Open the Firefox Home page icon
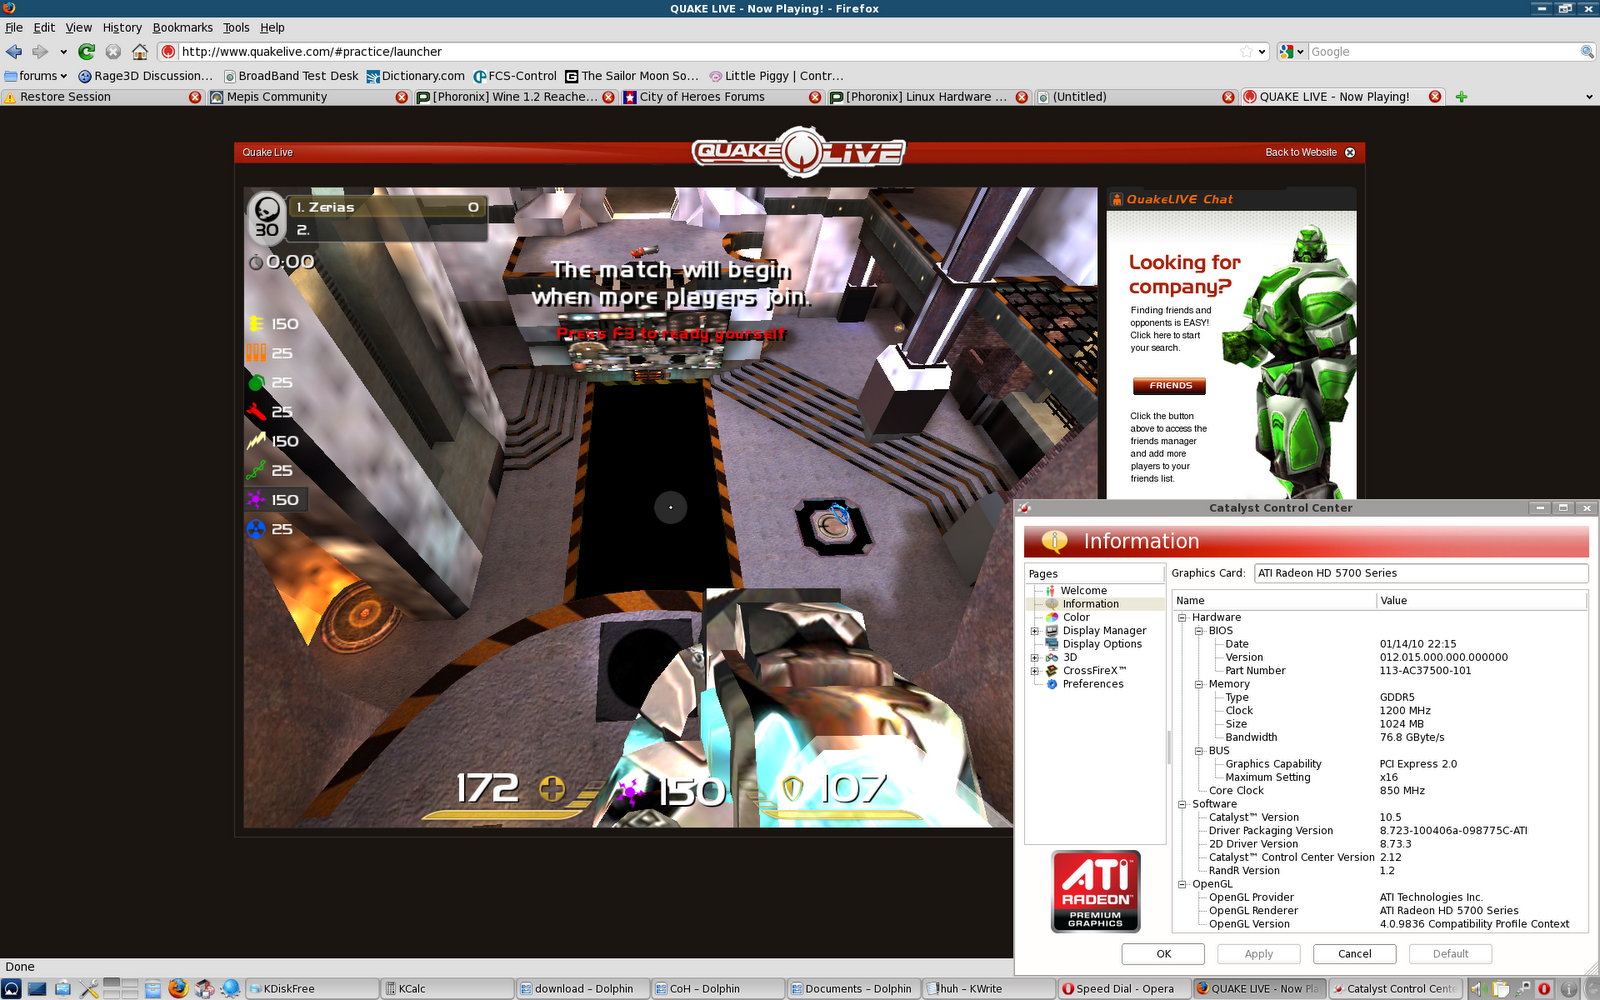1600x1000 pixels. [140, 52]
